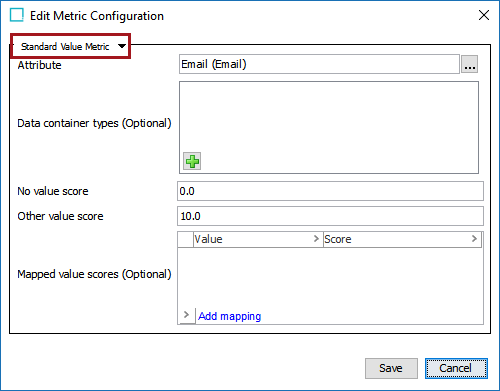Image resolution: width=500 pixels, height=391 pixels.
Task: Open the Standard Value Metric dropdown
Action: click(71, 46)
